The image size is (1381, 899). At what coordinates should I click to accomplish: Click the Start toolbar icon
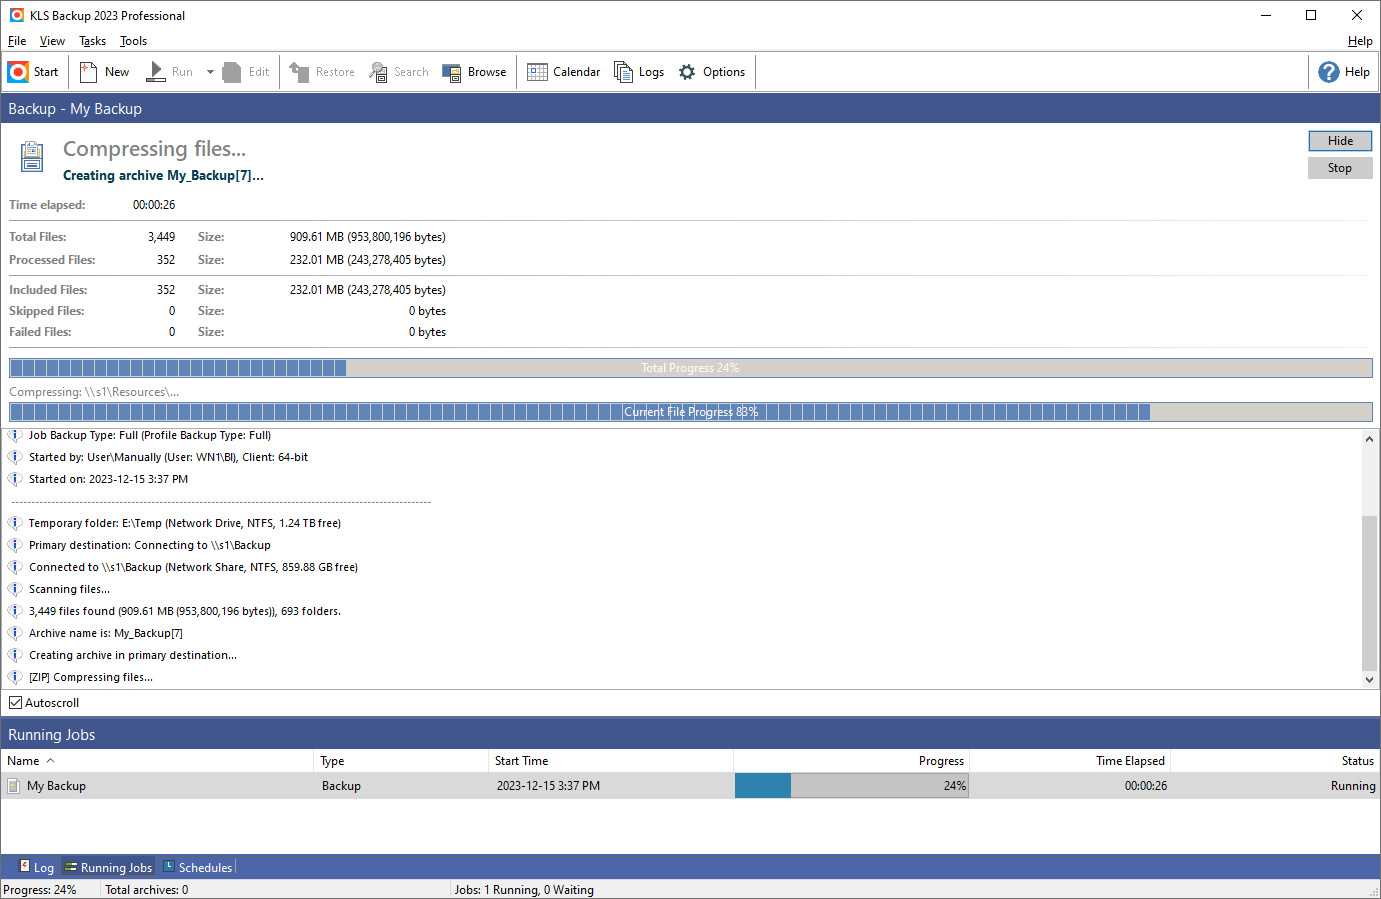[x=18, y=72]
